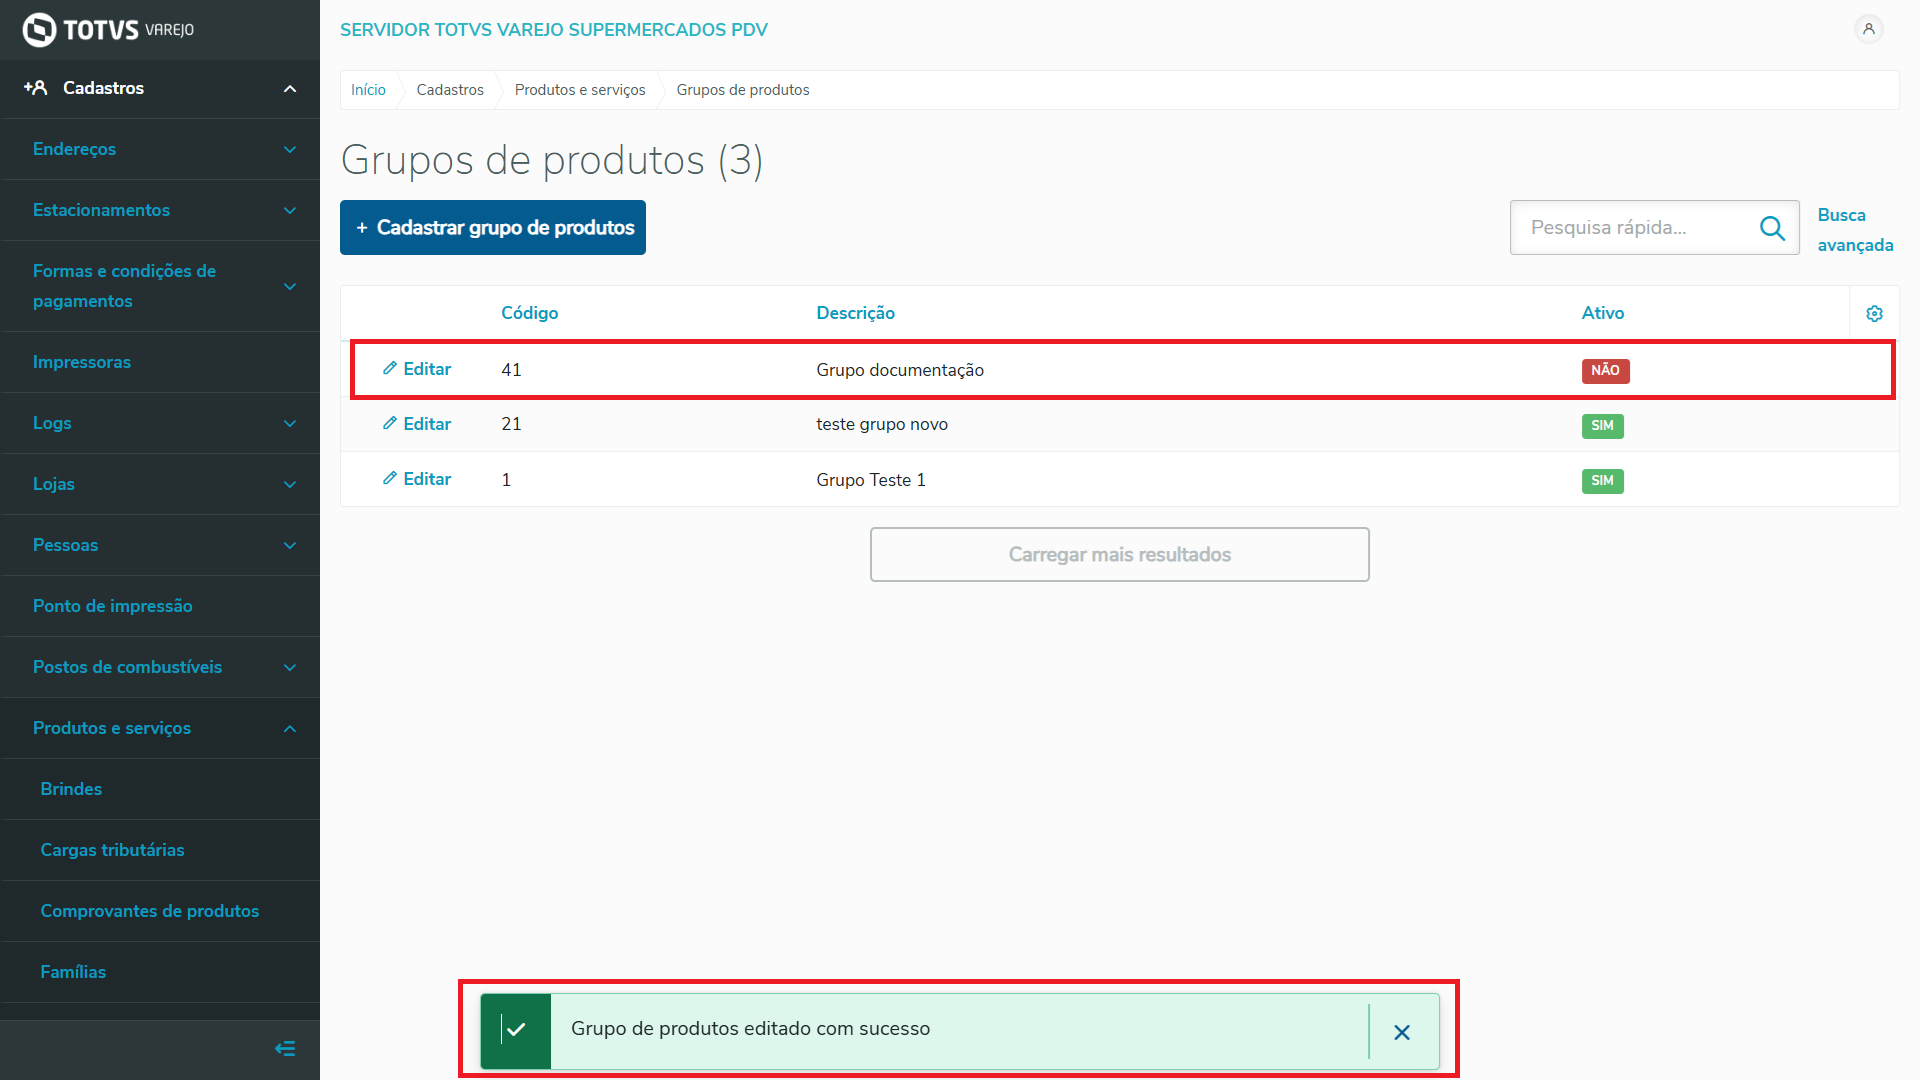1920x1080 pixels.
Task: Collapse sidebar using bottom arrow icon
Action: coord(285,1048)
